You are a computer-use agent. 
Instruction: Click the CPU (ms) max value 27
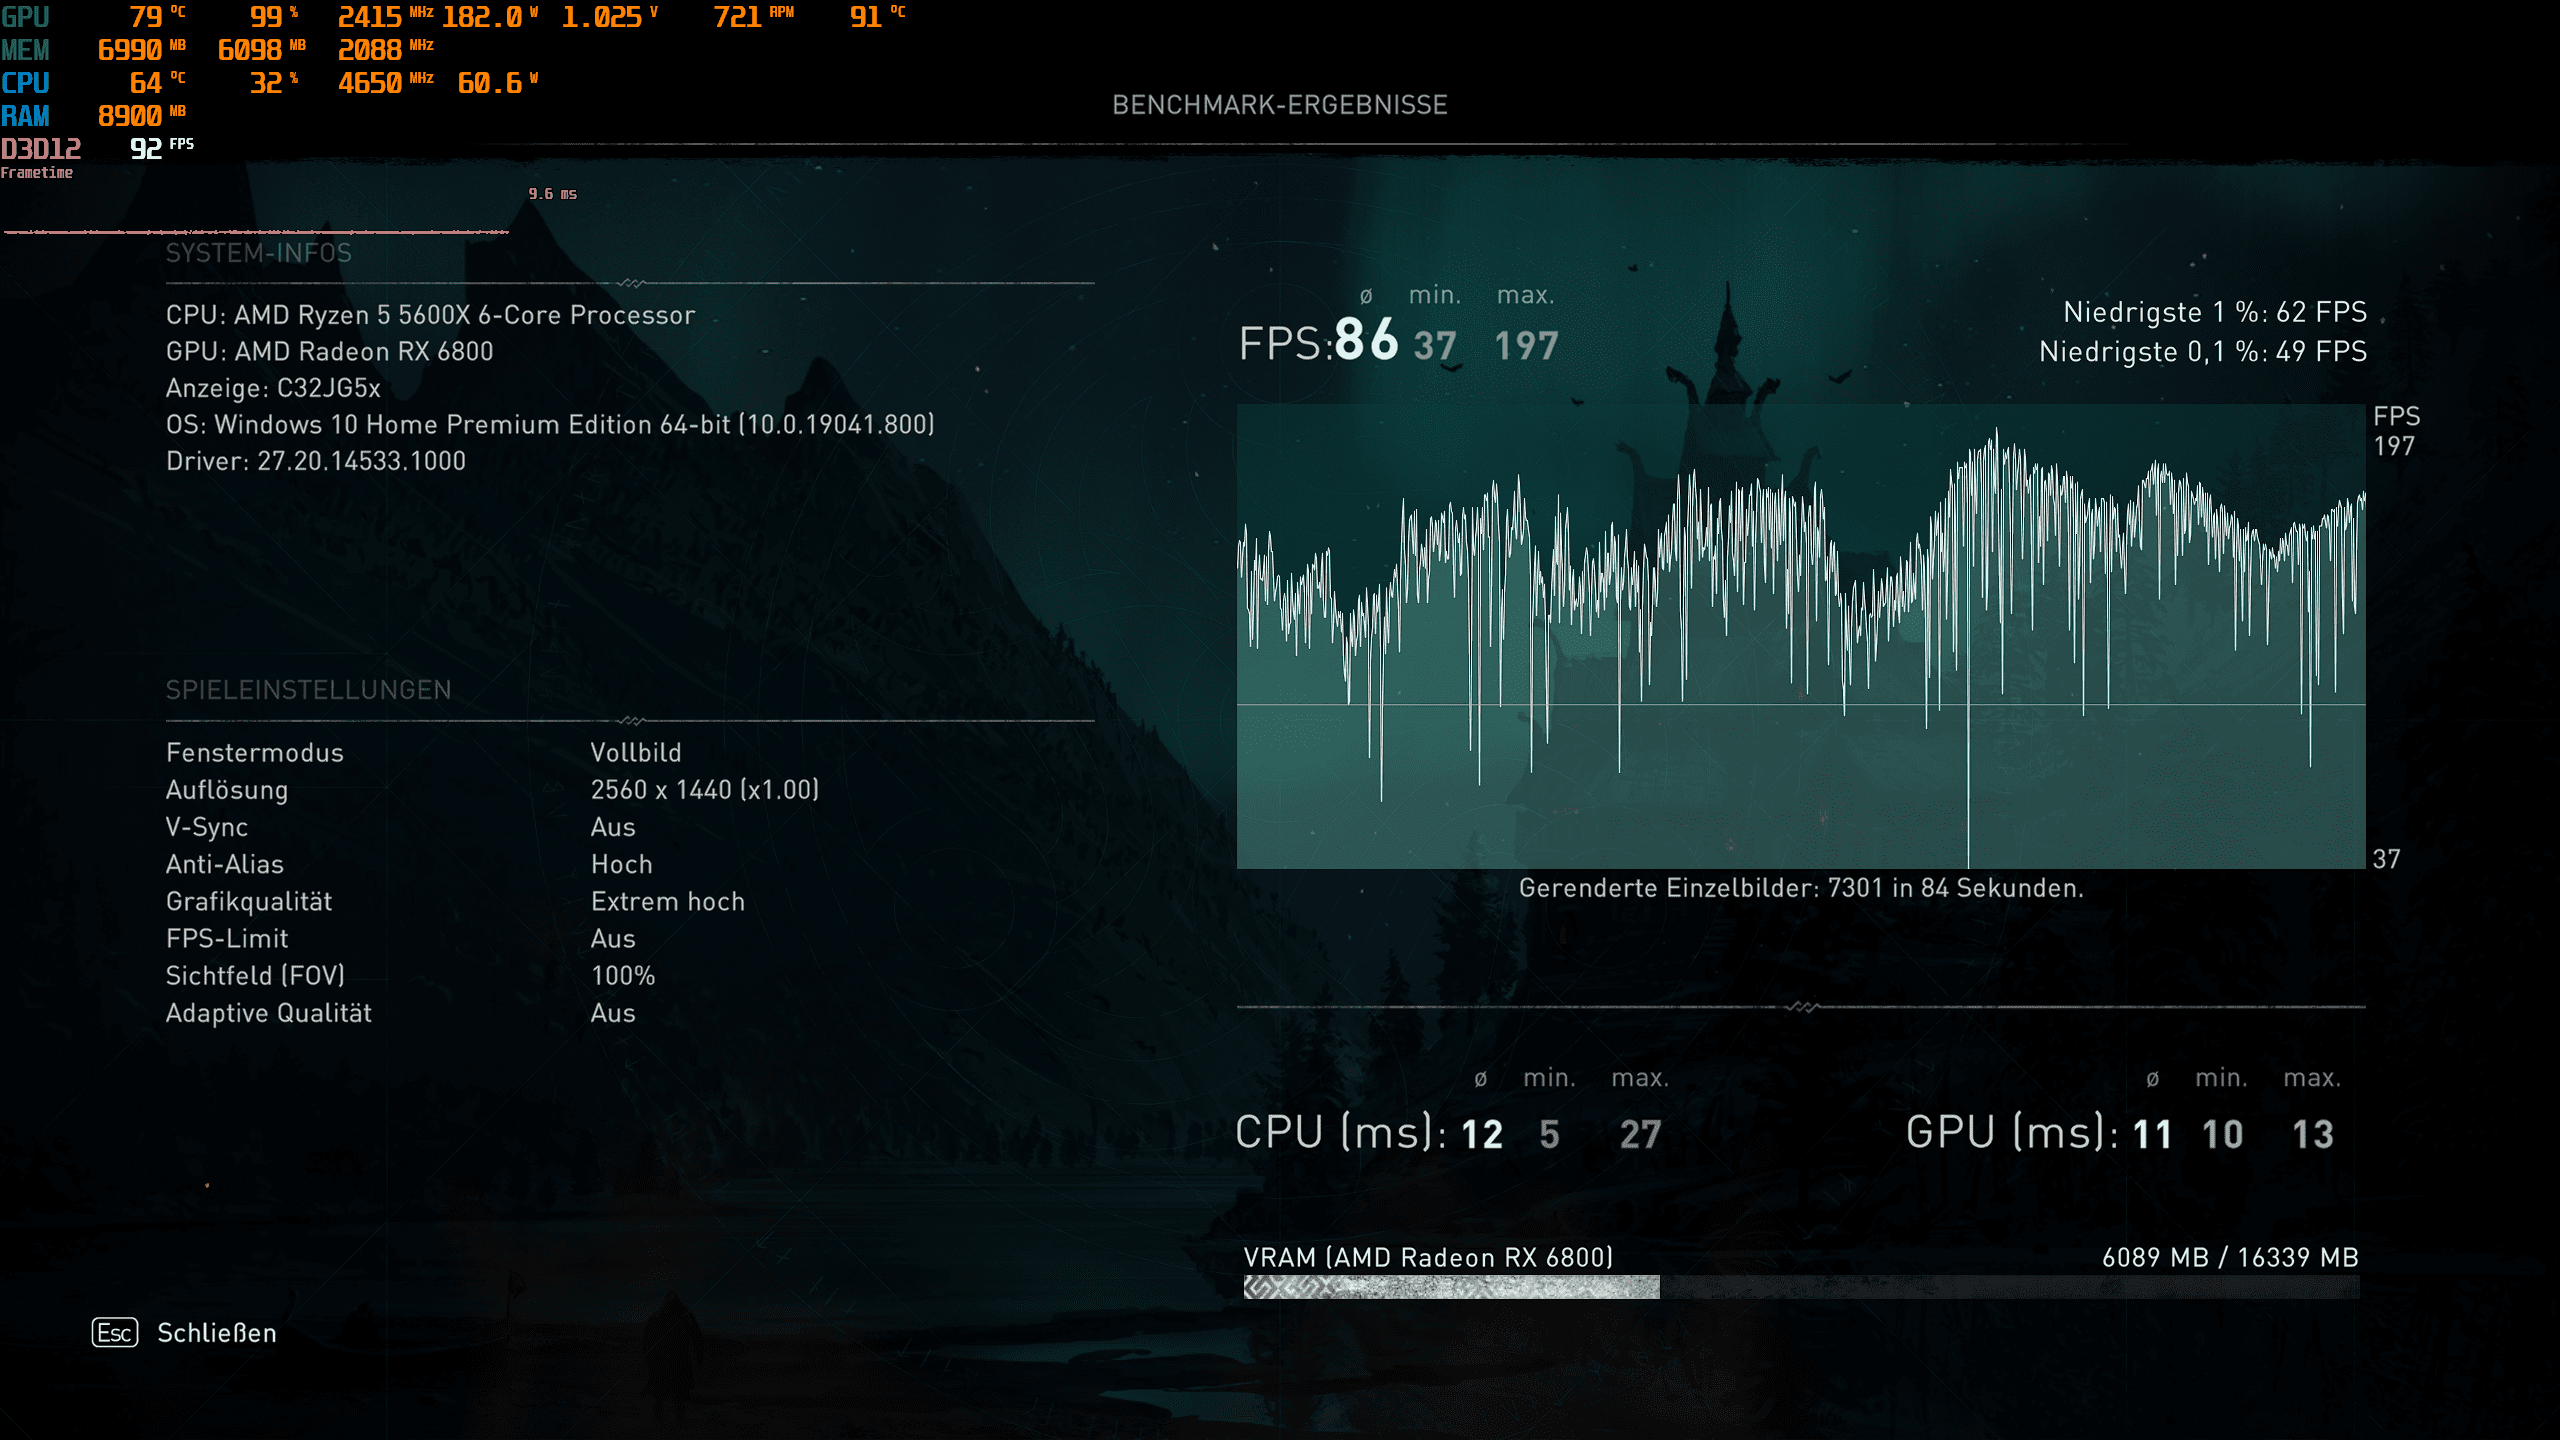[1641, 1134]
